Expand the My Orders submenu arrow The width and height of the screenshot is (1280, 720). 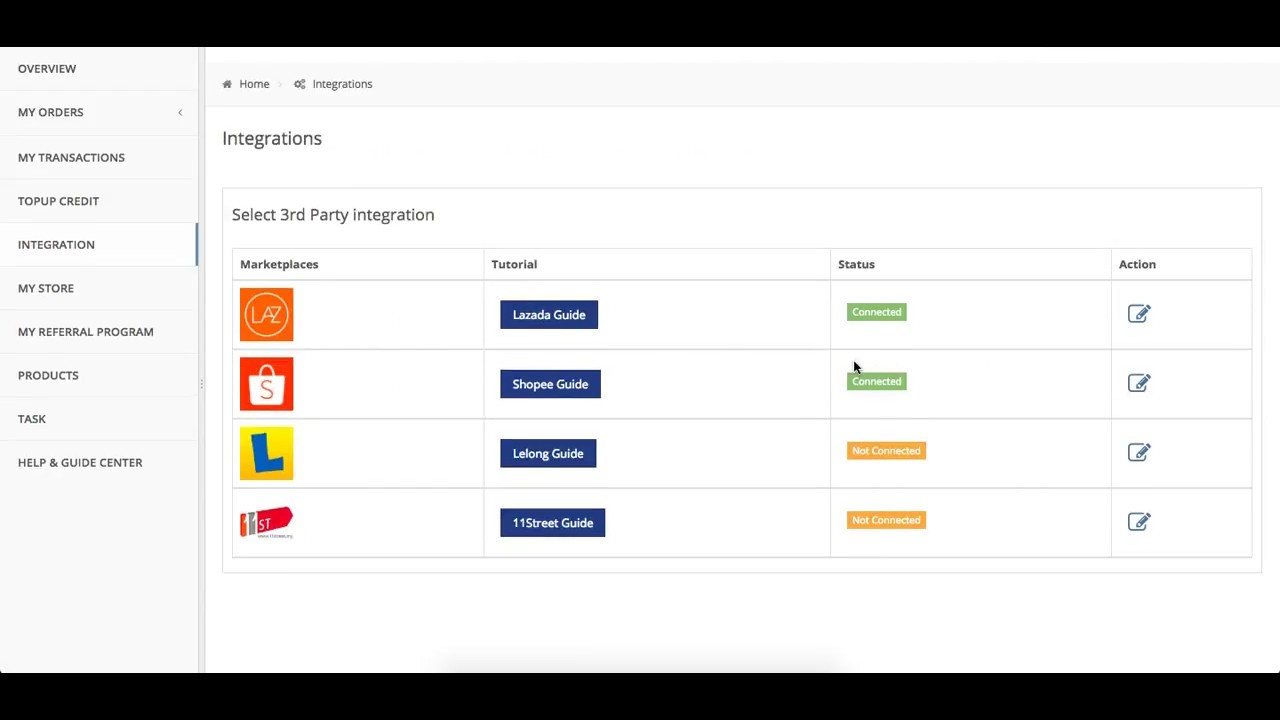pyautogui.click(x=180, y=112)
